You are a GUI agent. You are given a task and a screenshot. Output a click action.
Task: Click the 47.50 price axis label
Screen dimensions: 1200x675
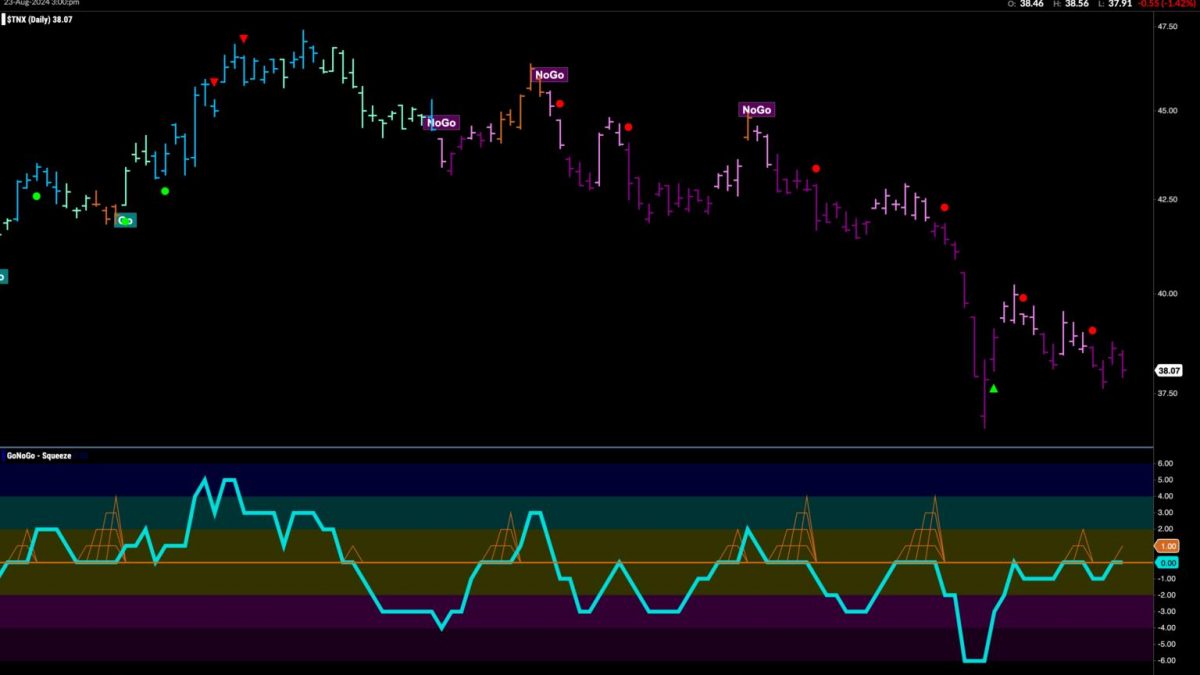tap(1167, 27)
